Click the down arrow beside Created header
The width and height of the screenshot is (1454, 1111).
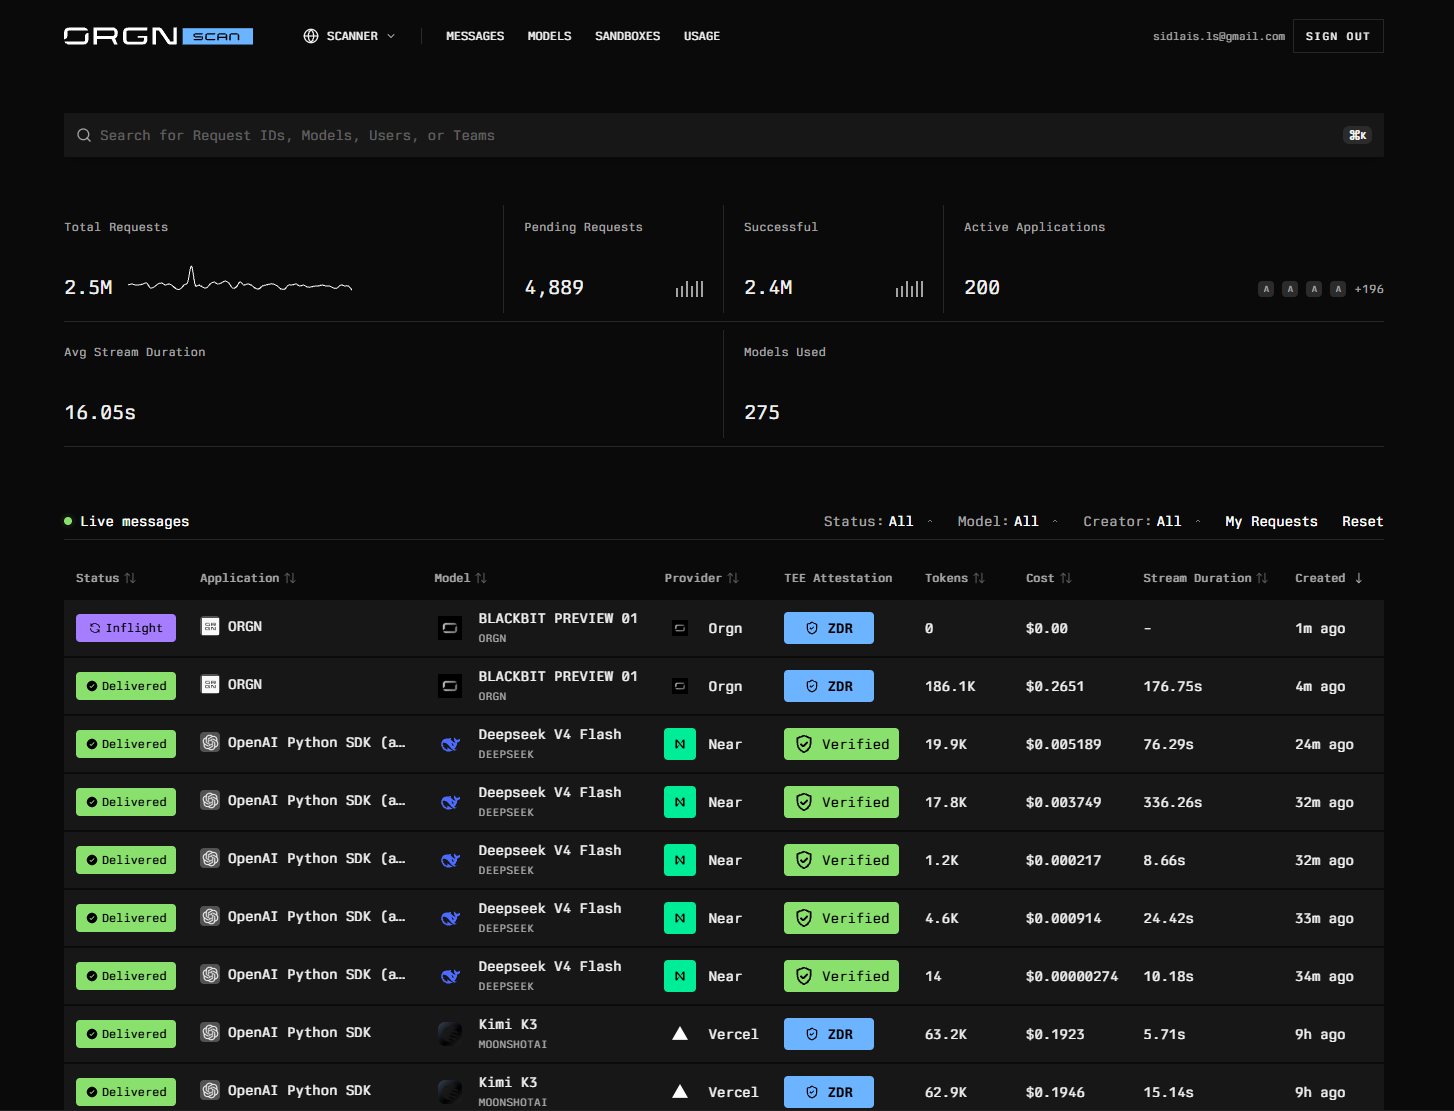(1358, 578)
